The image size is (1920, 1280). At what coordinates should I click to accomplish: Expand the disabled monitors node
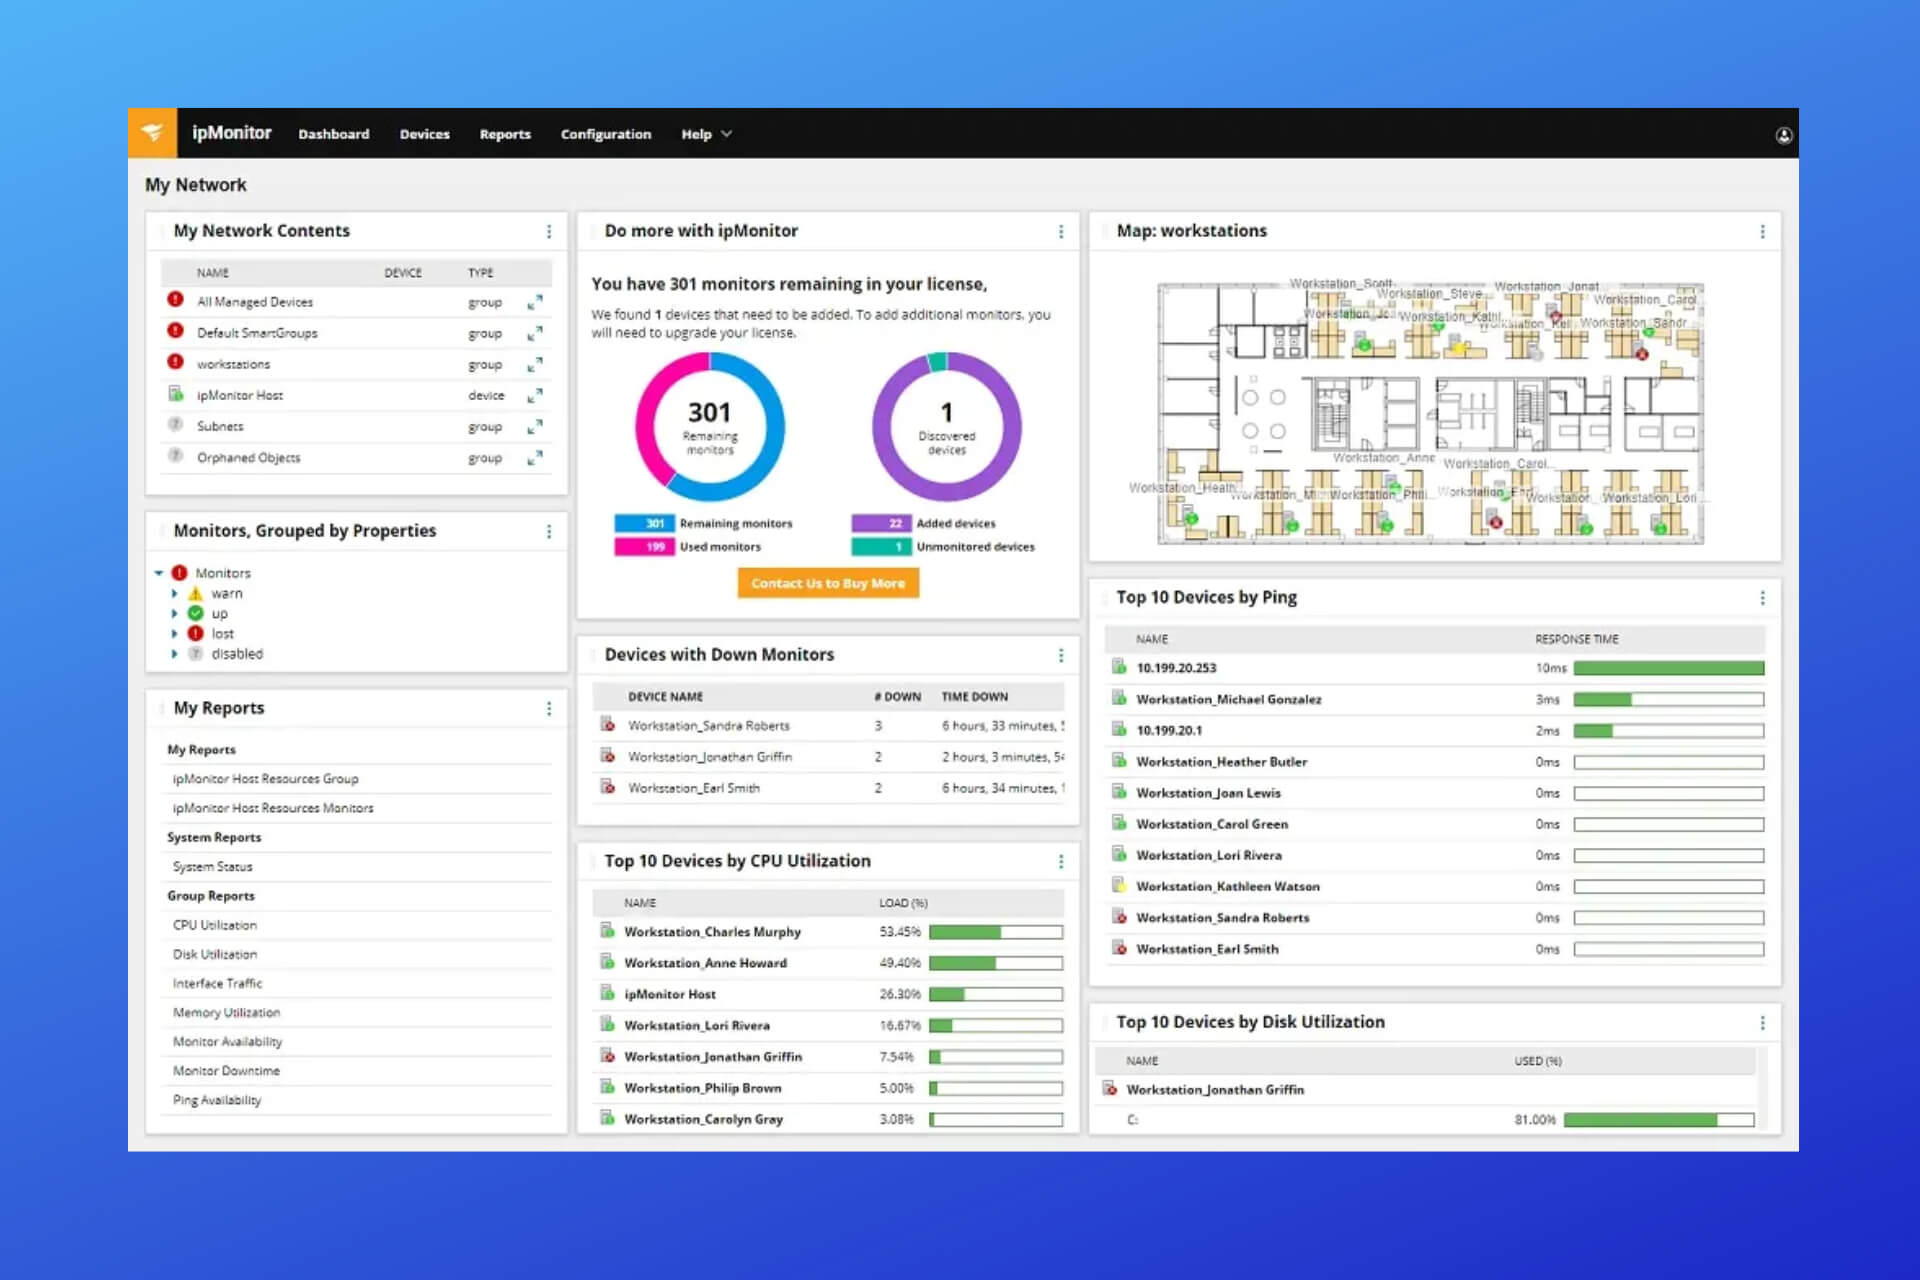point(174,653)
